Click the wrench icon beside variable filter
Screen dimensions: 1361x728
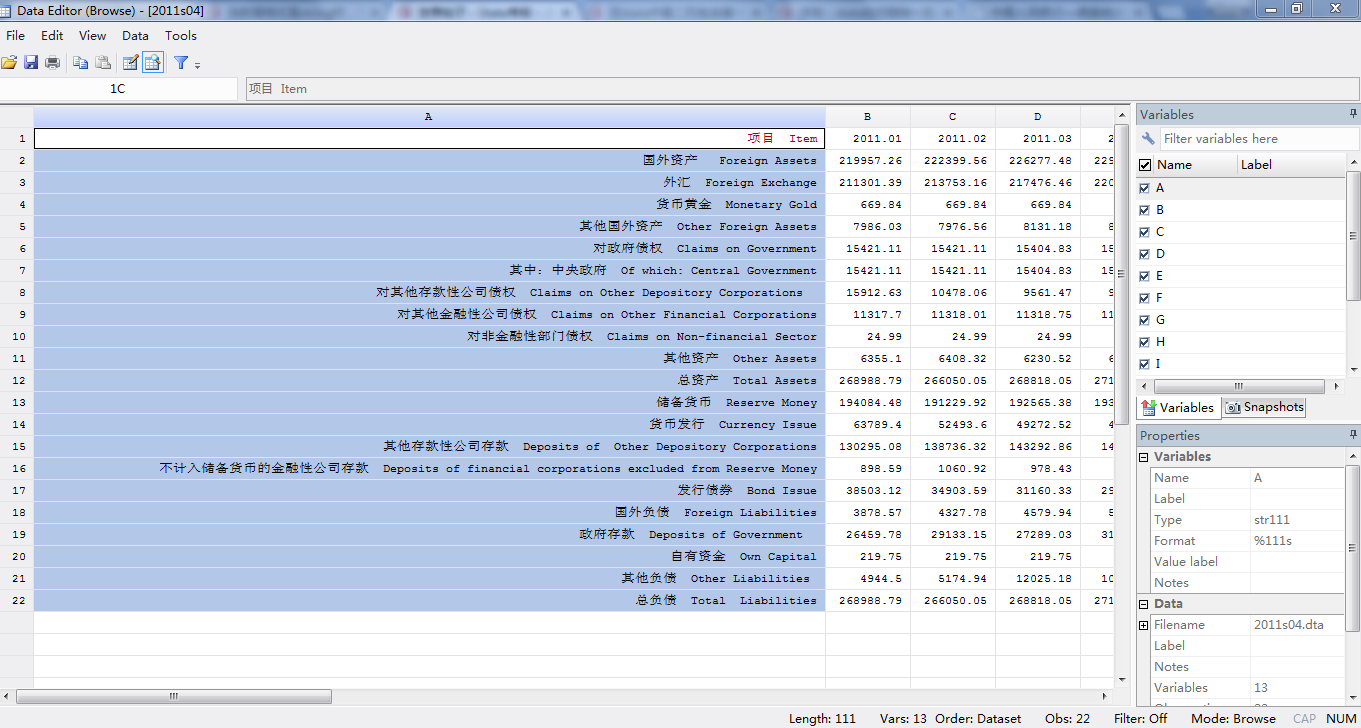pyautogui.click(x=1149, y=139)
